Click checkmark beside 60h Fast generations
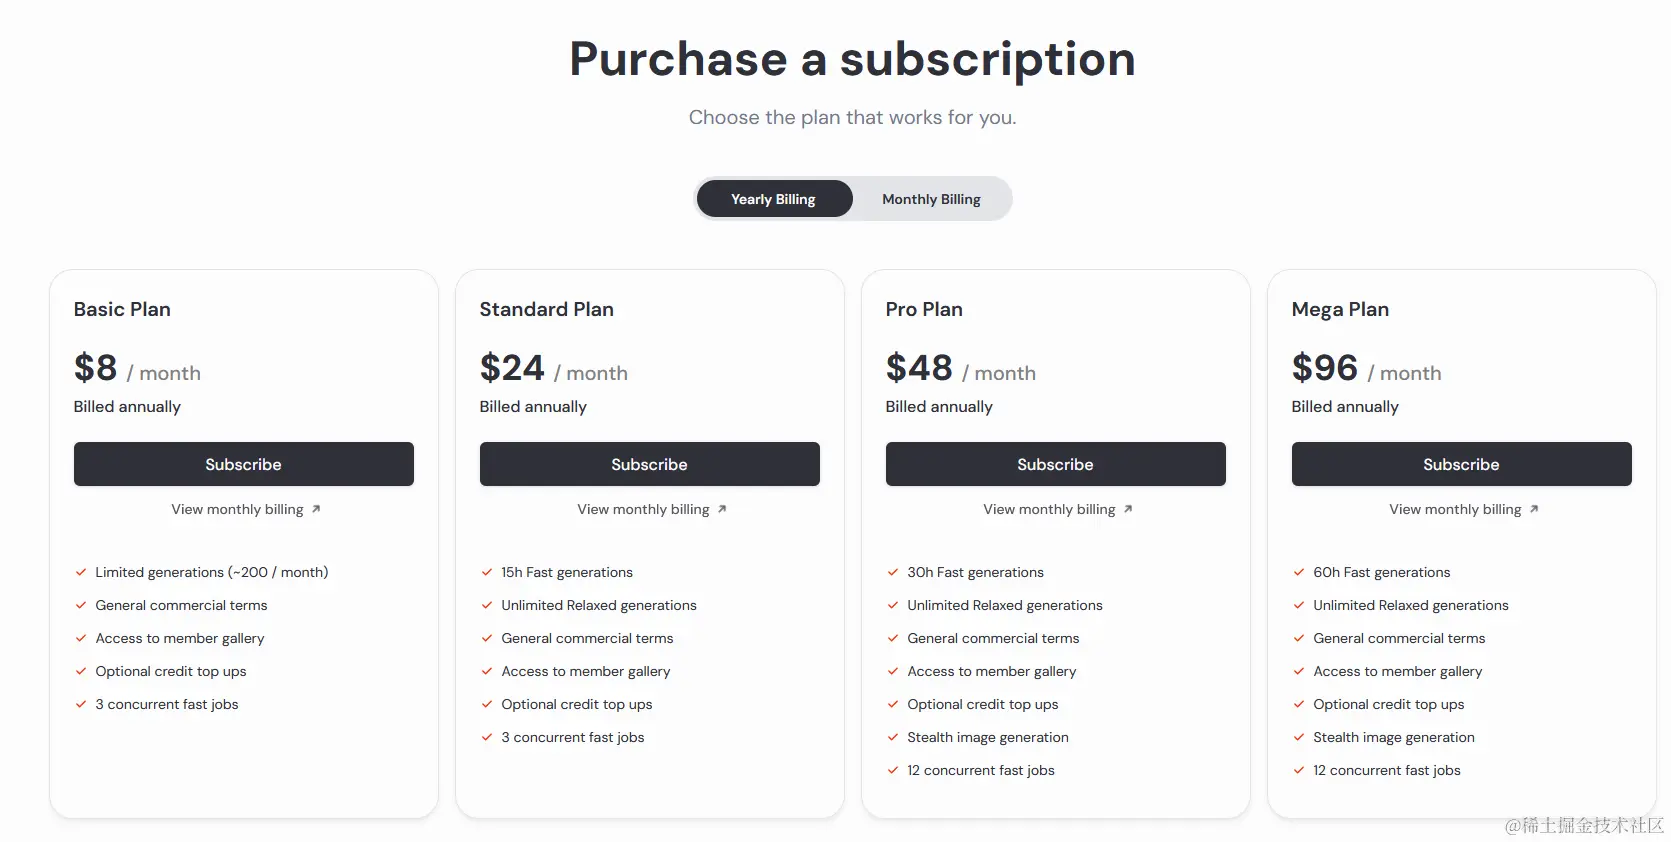Image resolution: width=1671 pixels, height=842 pixels. 1299,573
